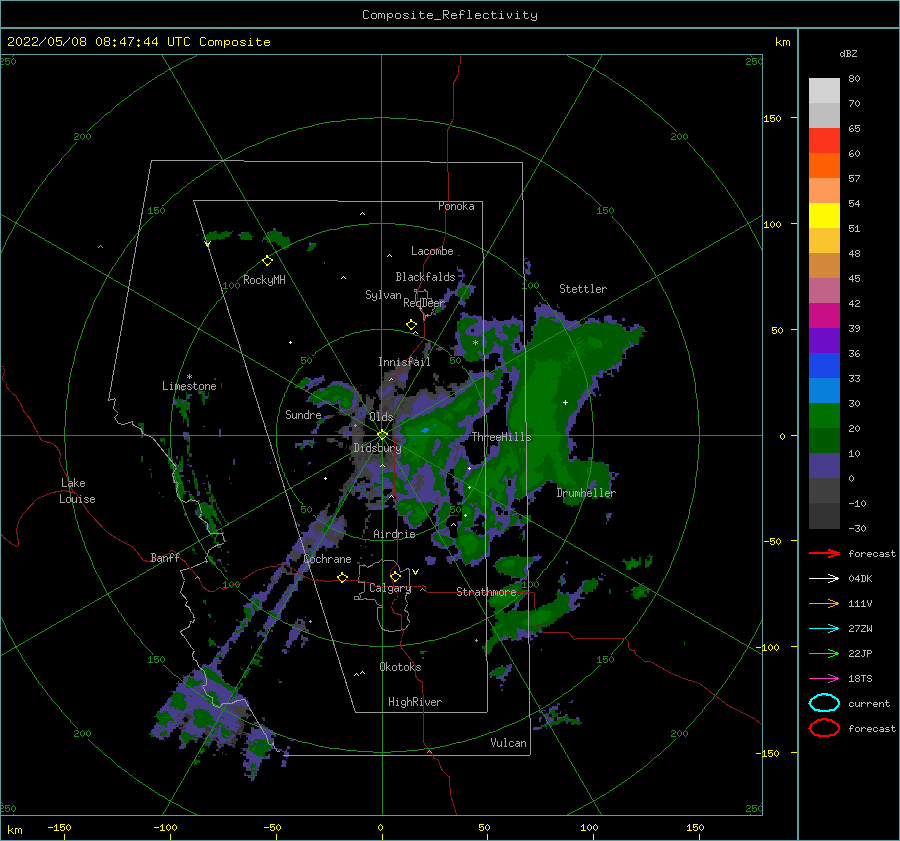900x841 pixels.
Task: Click the cyan current ellipse icon
Action: pos(824,703)
